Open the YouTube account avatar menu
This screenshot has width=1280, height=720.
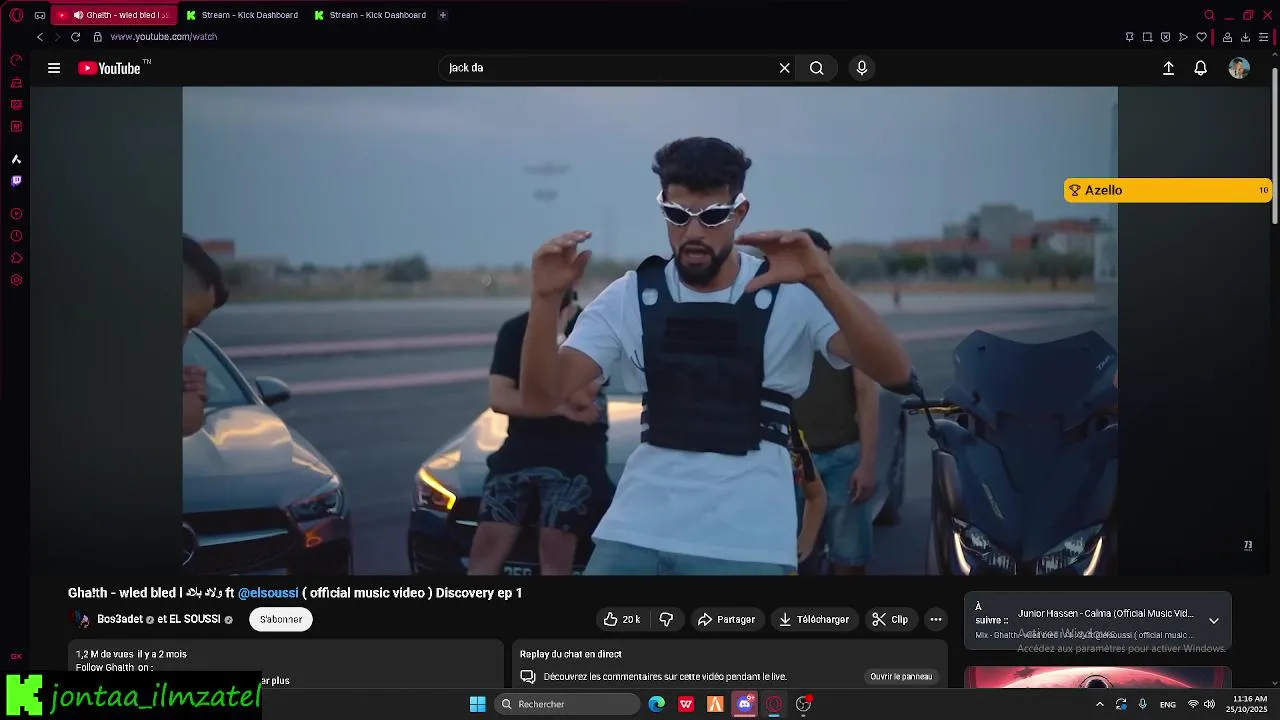tap(1239, 68)
